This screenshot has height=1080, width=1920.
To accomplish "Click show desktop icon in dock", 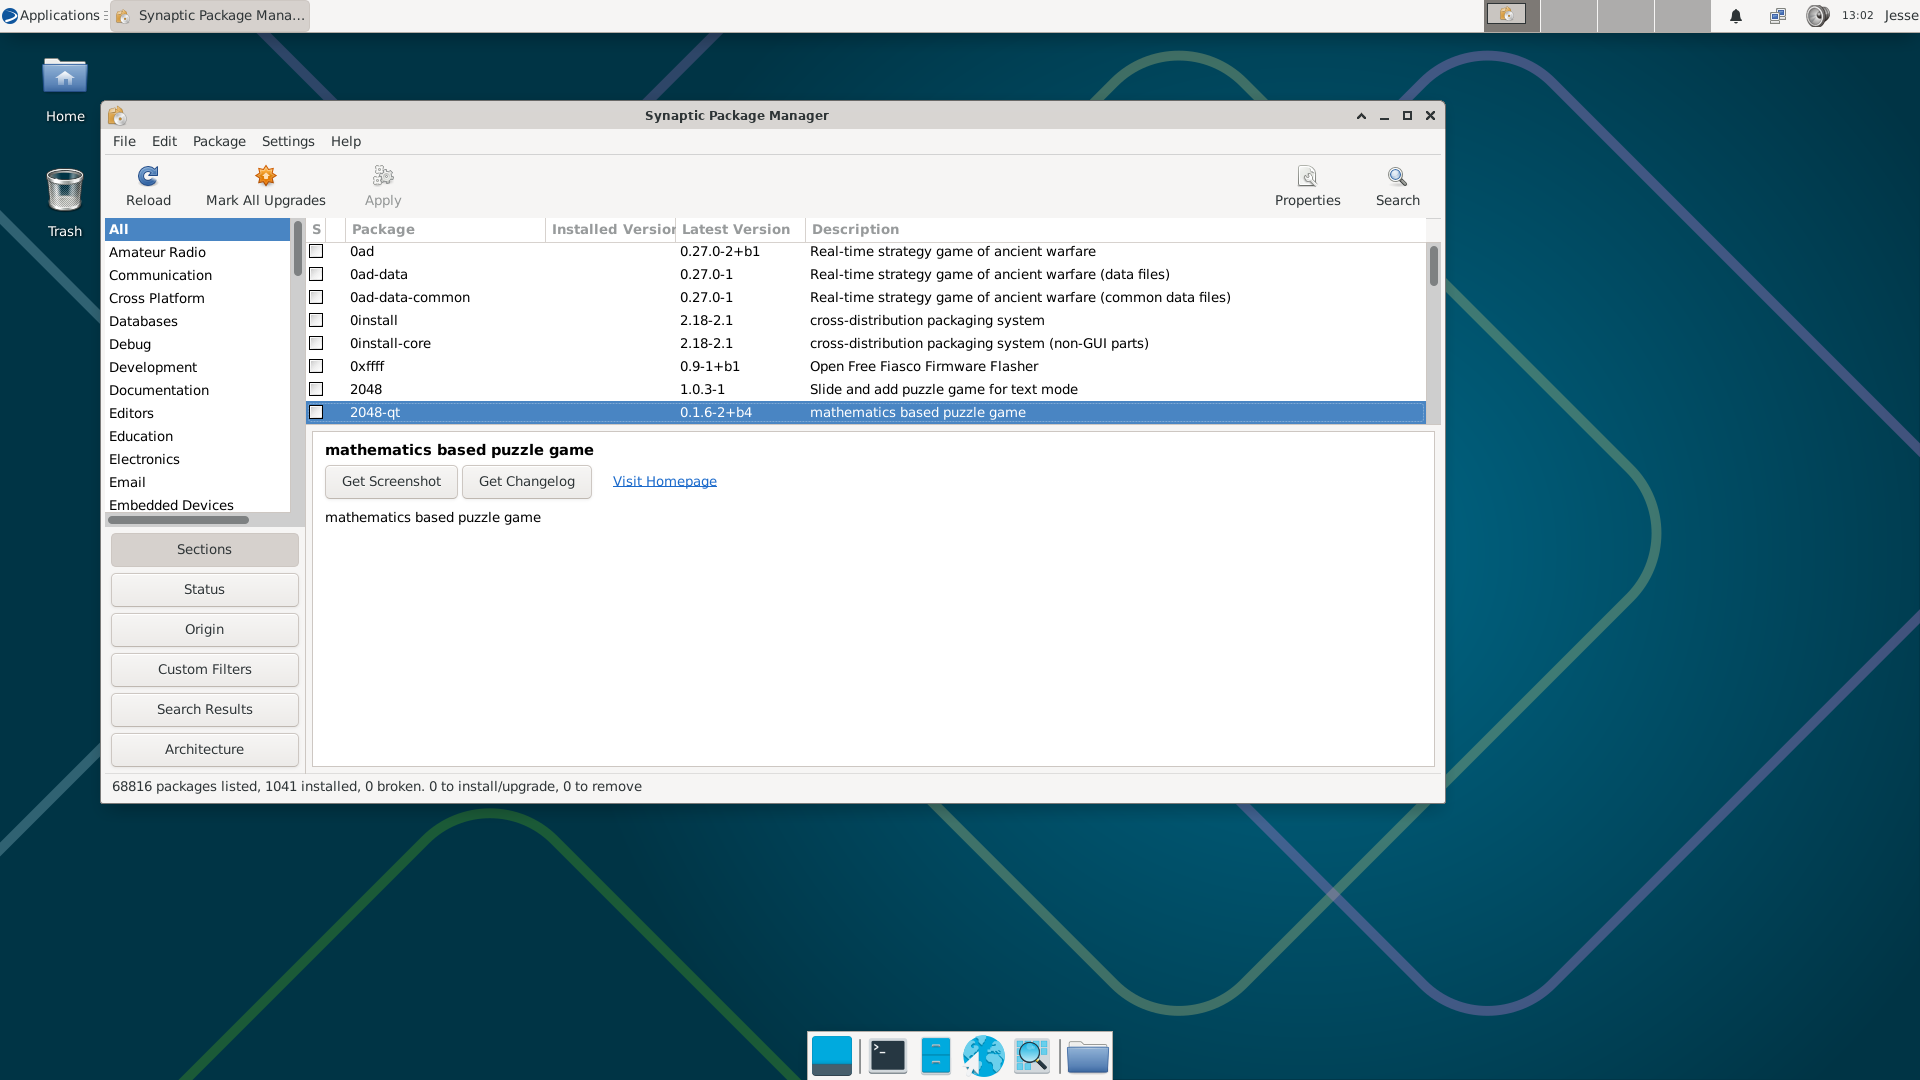I will click(x=832, y=1056).
